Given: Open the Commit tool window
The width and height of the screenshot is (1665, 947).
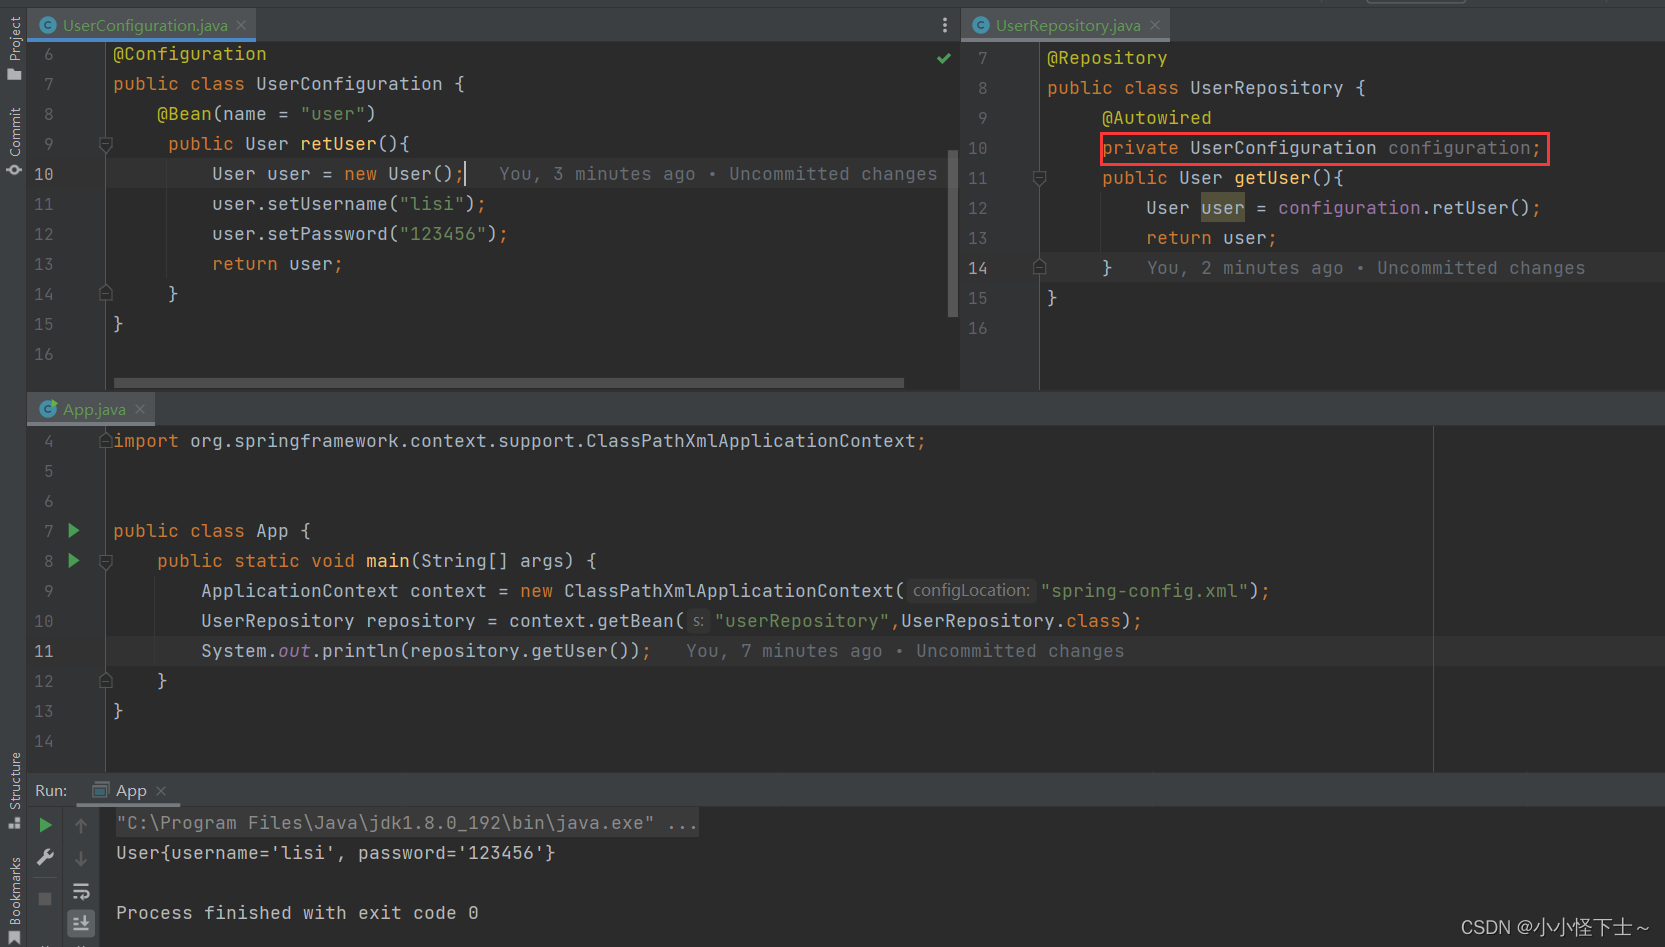Looking at the screenshot, I should coord(14,141).
